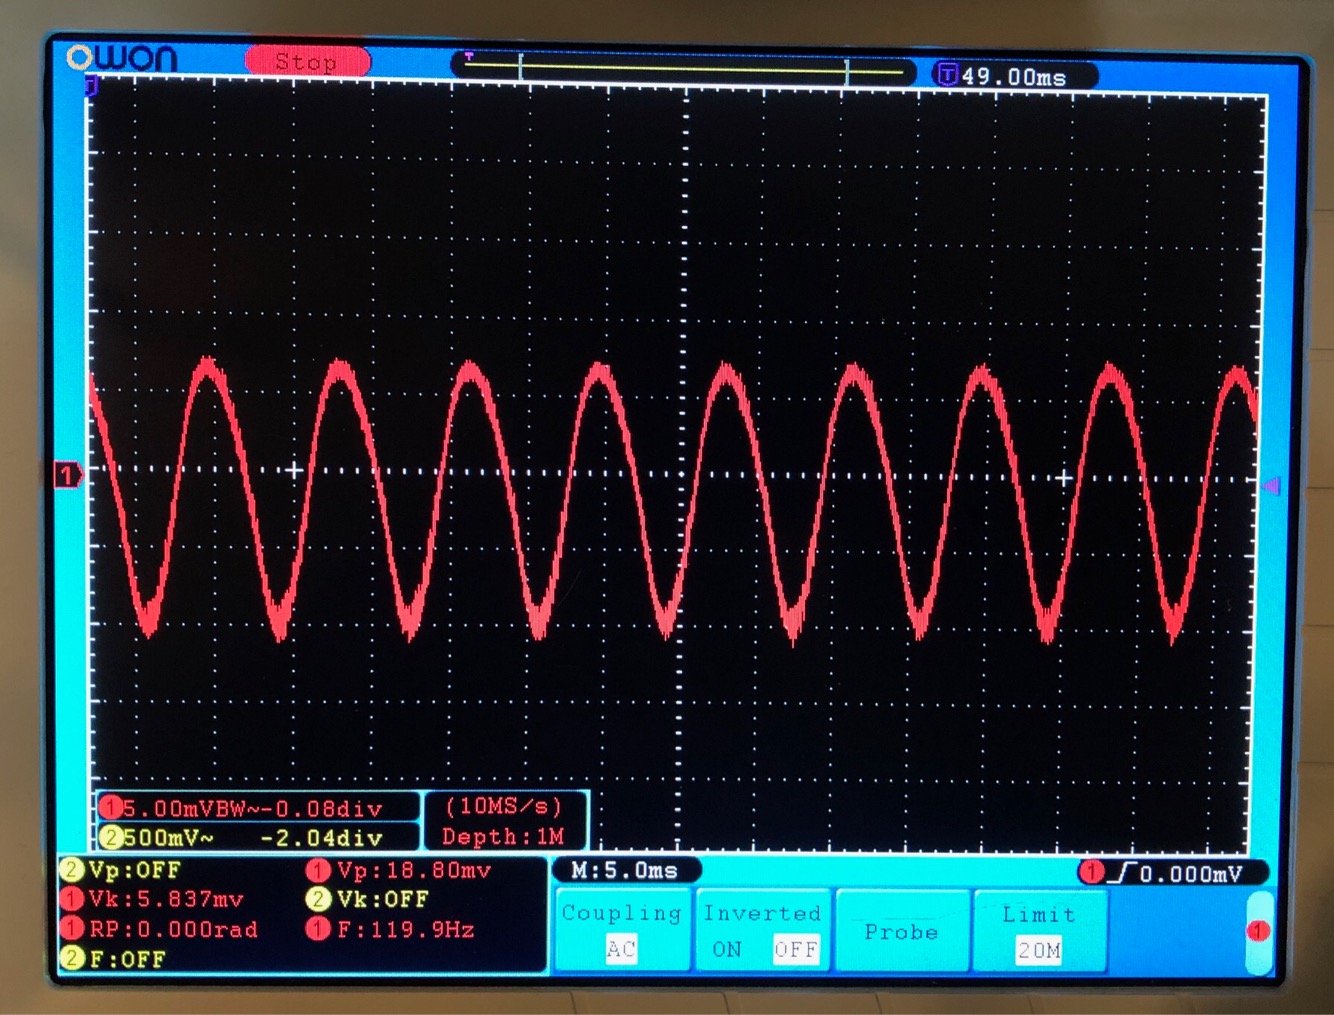Click channel 2 F:OFF measurement
This screenshot has height=1015, width=1334.
click(x=114, y=959)
